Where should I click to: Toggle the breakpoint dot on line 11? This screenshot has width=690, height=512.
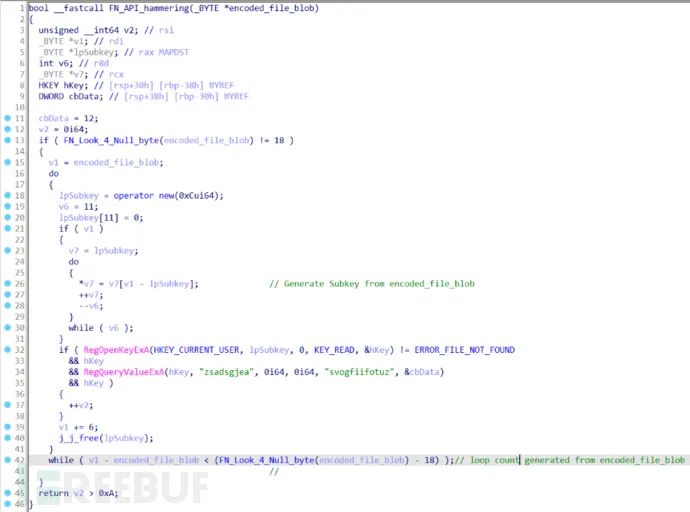(7, 118)
